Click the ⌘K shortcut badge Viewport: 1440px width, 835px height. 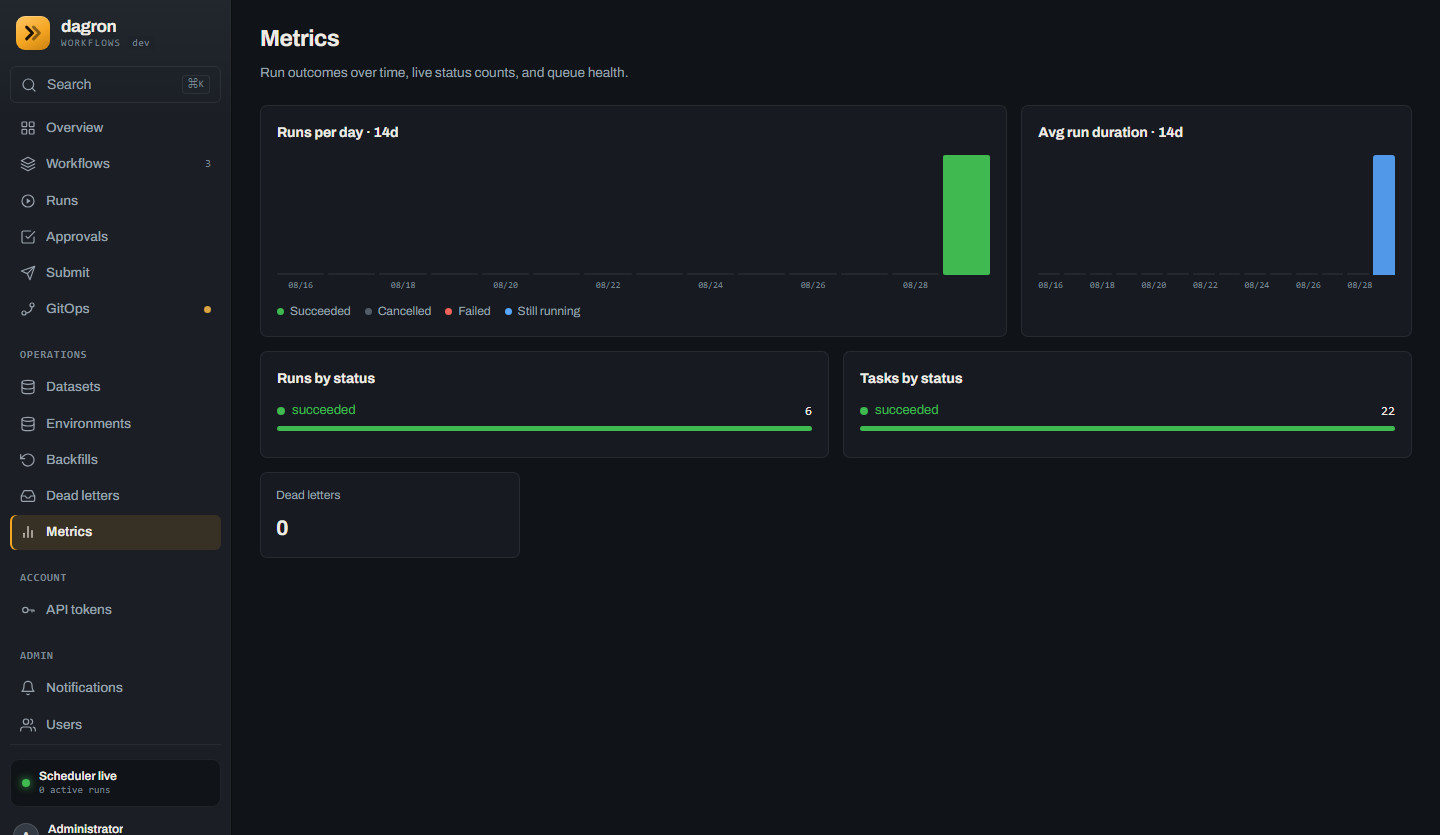pyautogui.click(x=196, y=85)
